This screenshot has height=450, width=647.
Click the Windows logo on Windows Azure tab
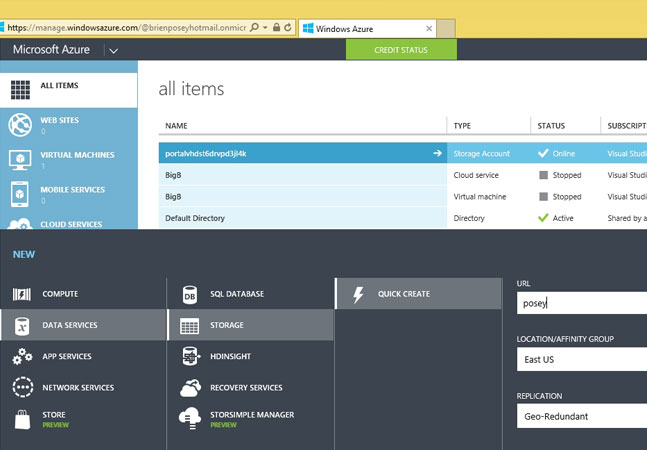click(308, 28)
